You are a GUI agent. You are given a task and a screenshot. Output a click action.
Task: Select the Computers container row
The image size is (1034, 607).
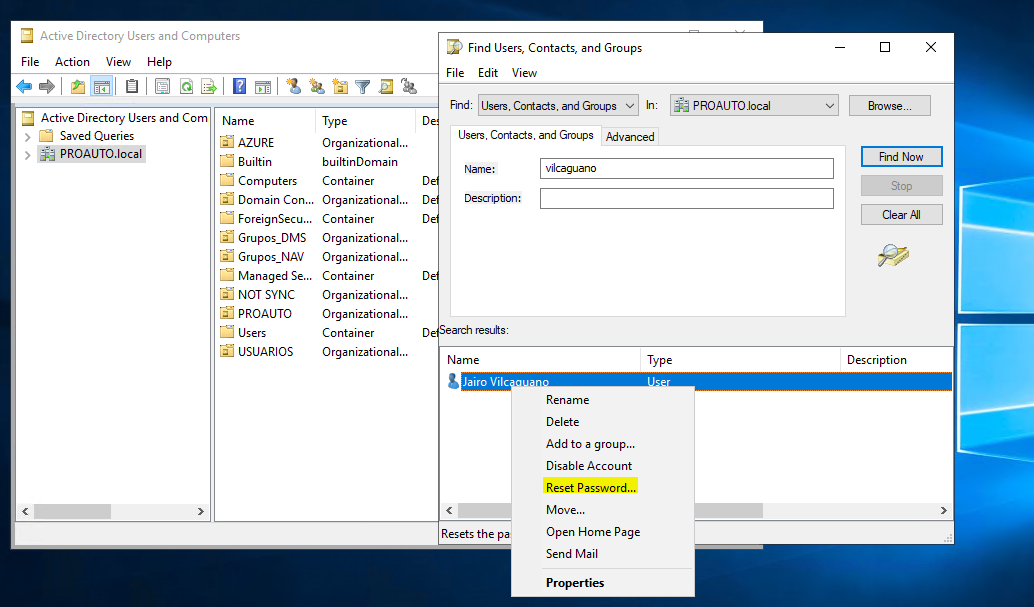[328, 180]
